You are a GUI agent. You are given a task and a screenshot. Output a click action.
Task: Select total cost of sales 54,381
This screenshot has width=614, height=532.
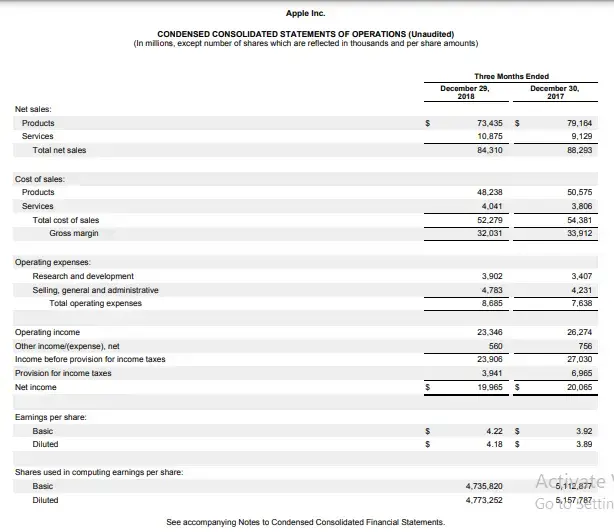580,220
